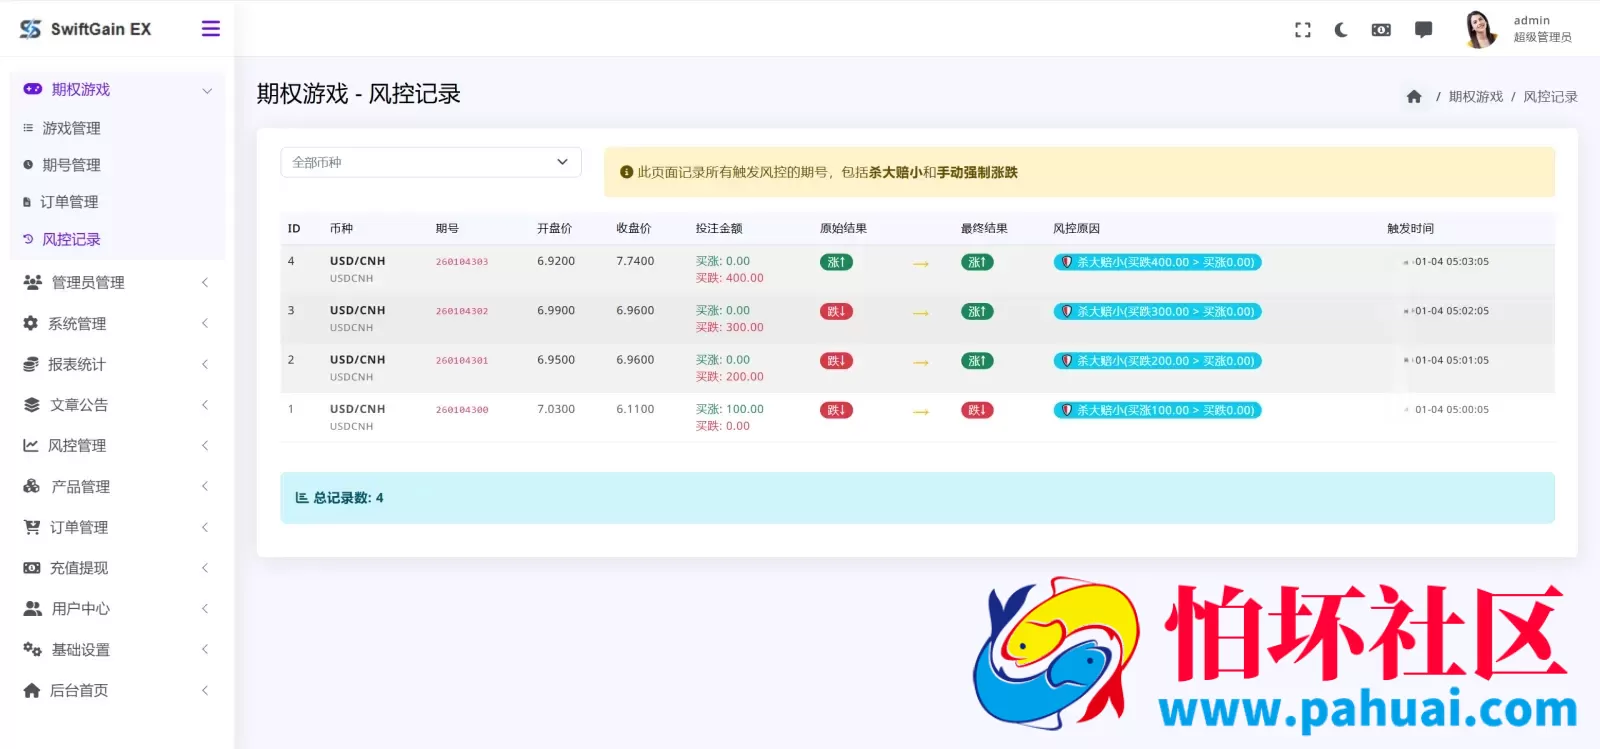
Task: Click the 用户中心 people icon
Action: click(33, 608)
